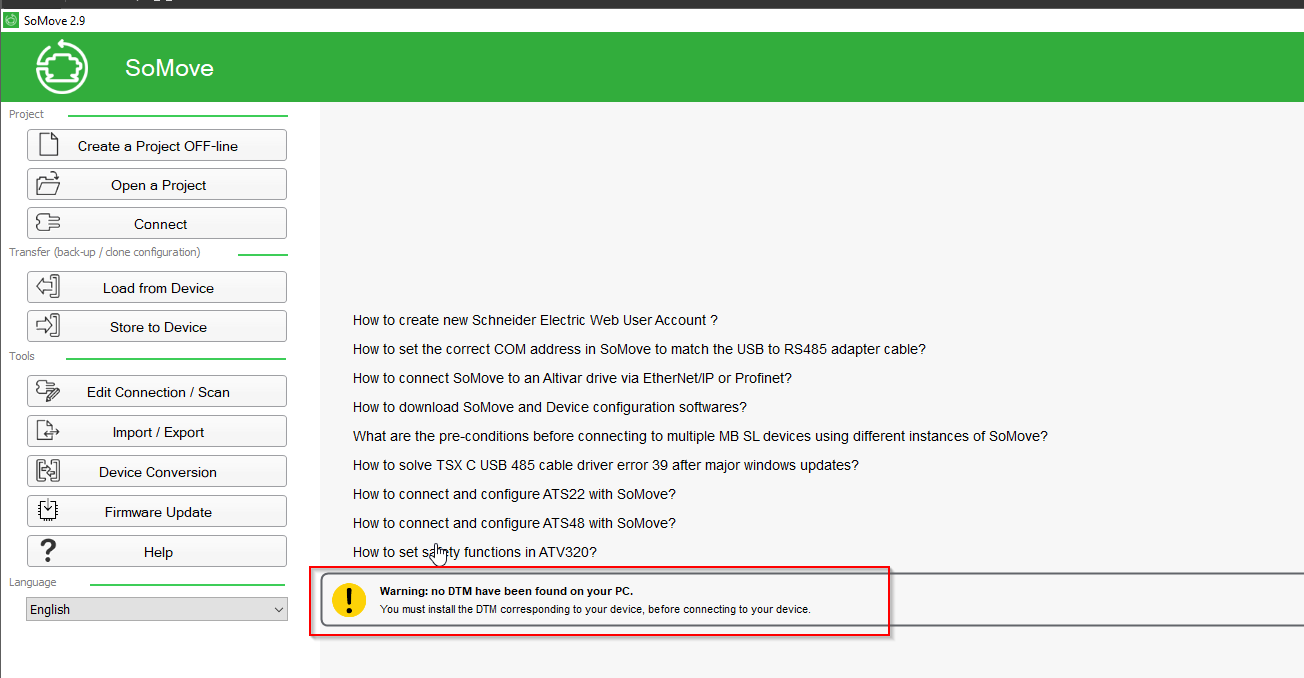Click the Open a Project button label

[158, 185]
